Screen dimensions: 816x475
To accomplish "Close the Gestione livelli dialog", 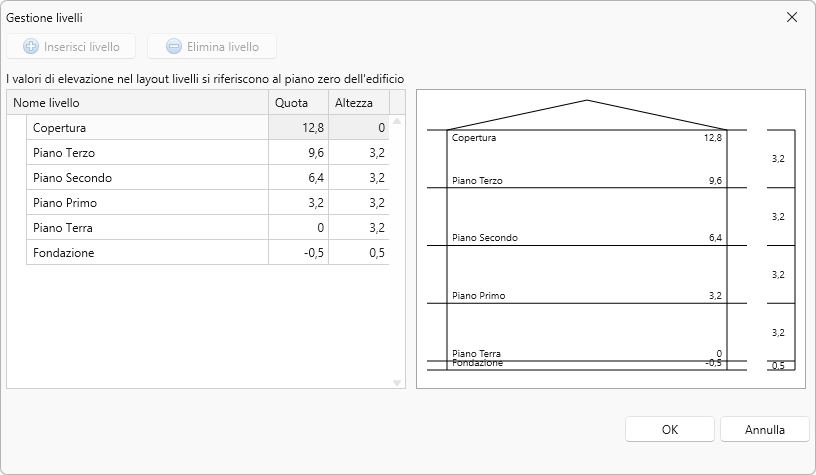I will point(792,17).
